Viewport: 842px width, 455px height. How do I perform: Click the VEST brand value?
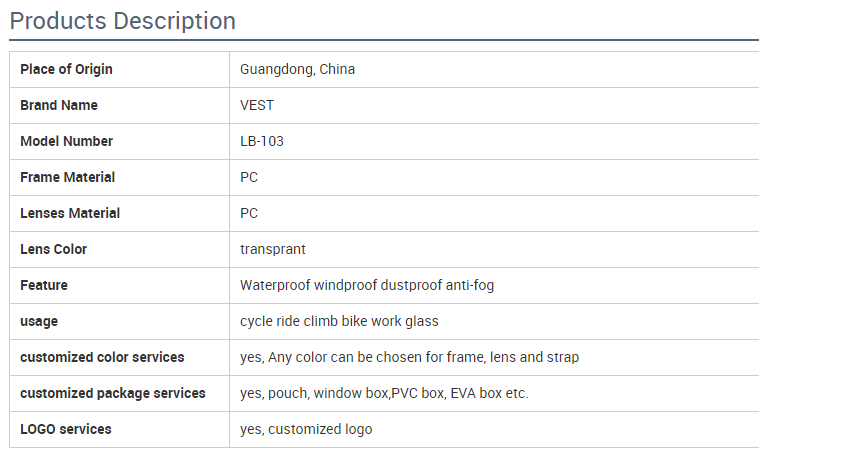[x=257, y=105]
